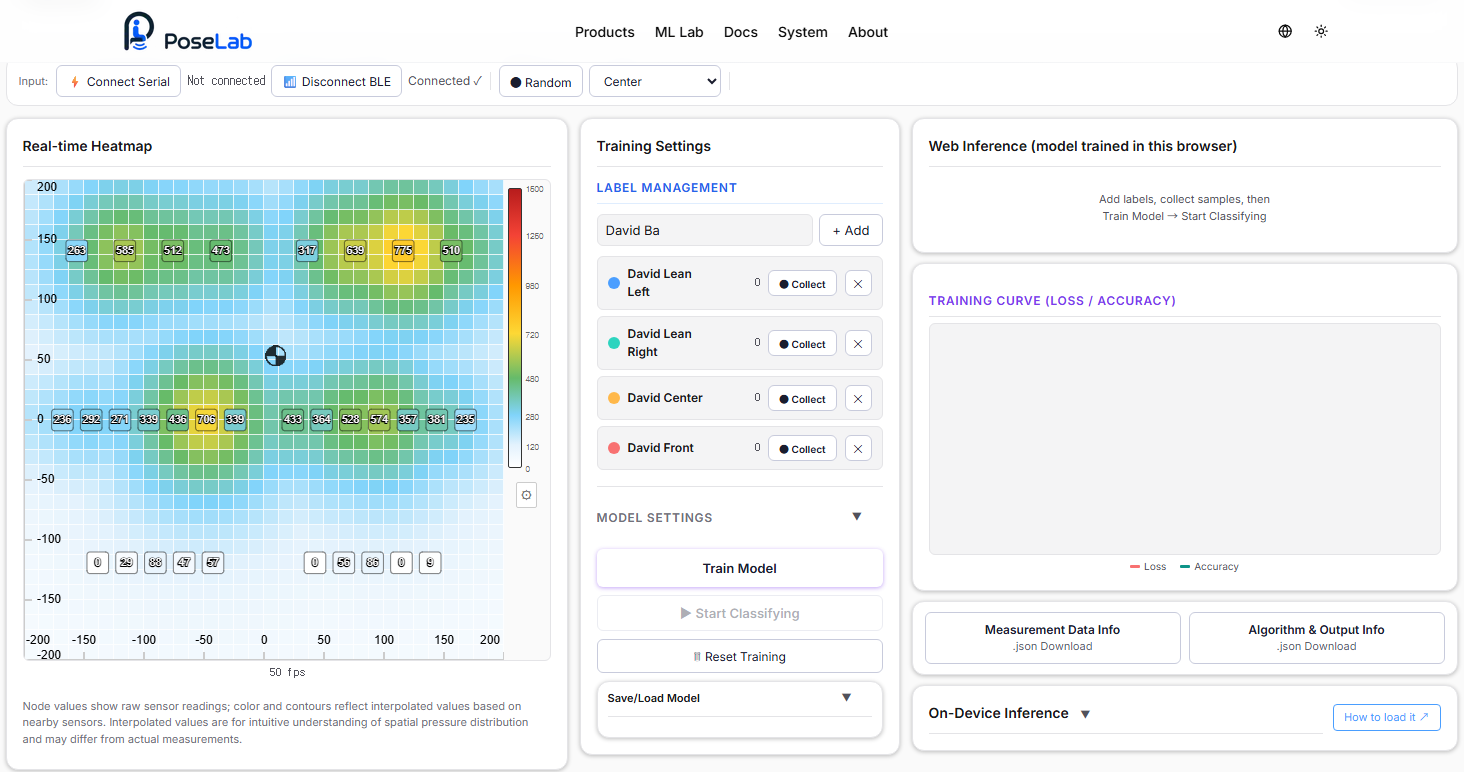
Task: Expand the Save/Load Model section
Action: (x=846, y=697)
